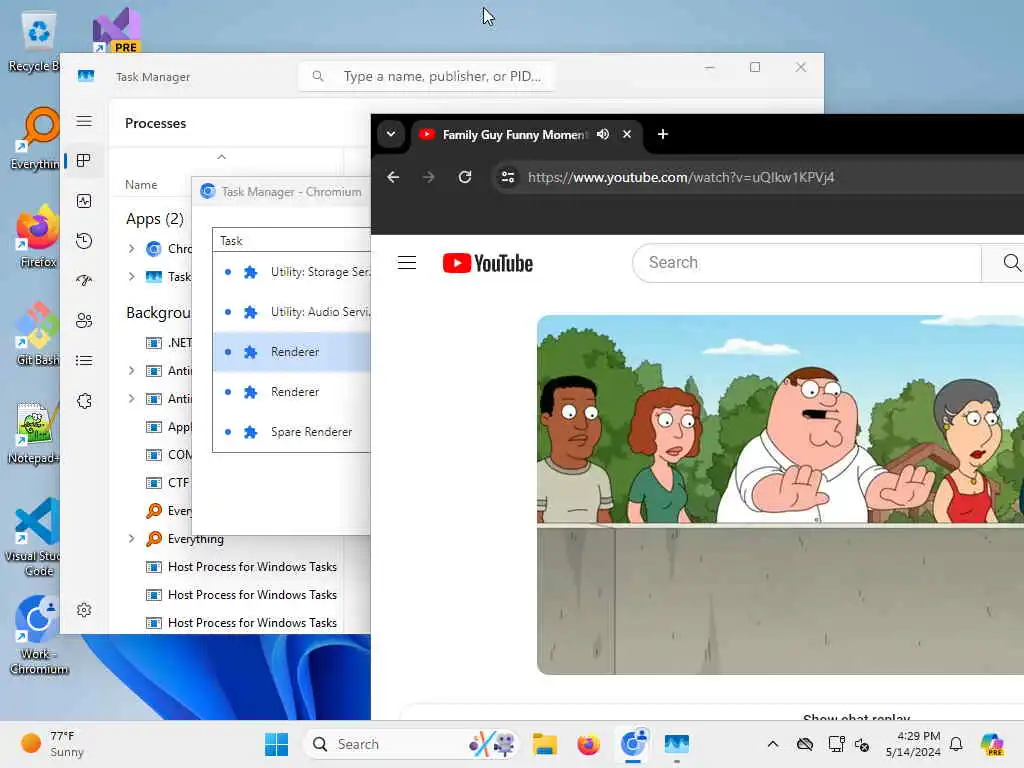Click the Task column header in Chromium Task Manager
Viewport: 1024px width, 768px height.
coord(292,240)
